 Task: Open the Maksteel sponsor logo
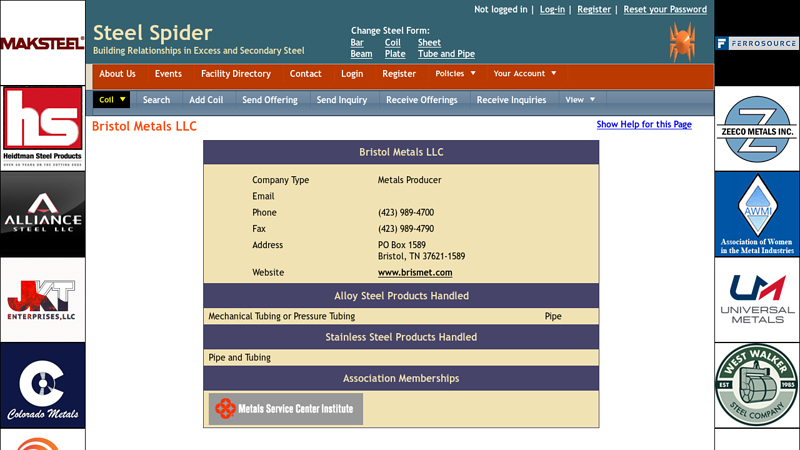click(43, 43)
